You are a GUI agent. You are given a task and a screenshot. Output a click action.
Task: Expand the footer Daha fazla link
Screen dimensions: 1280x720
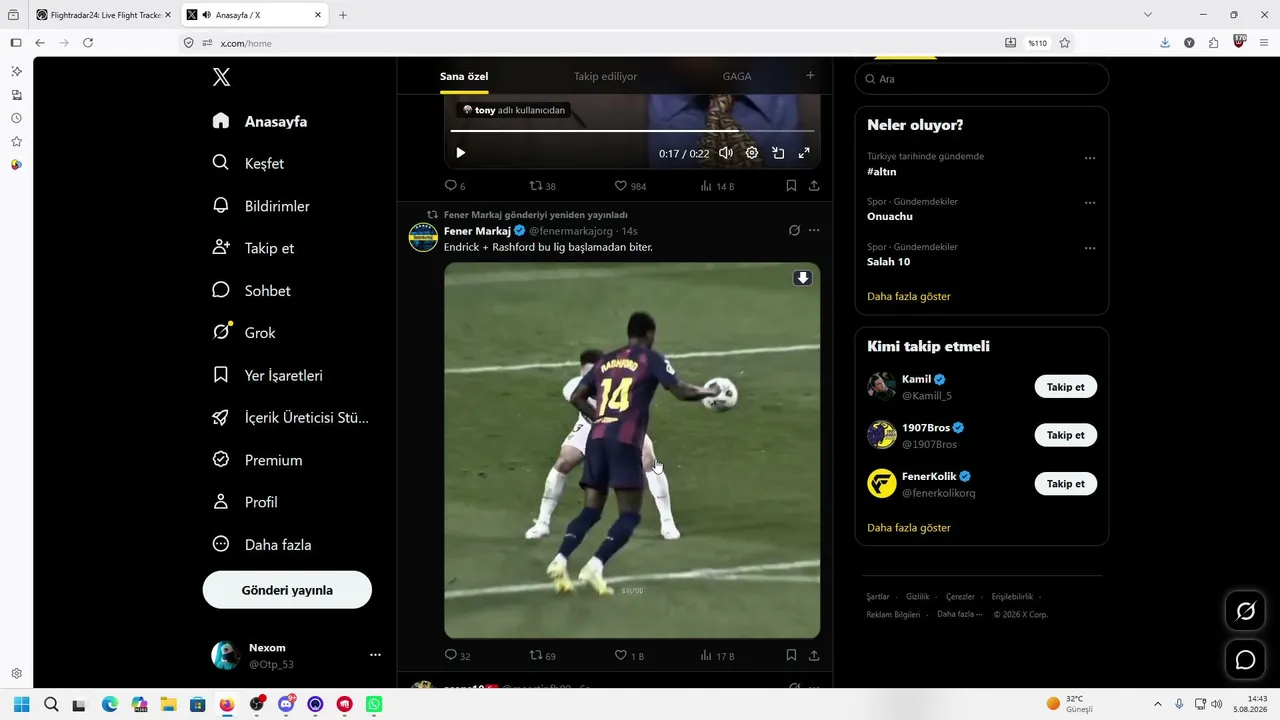pos(960,614)
